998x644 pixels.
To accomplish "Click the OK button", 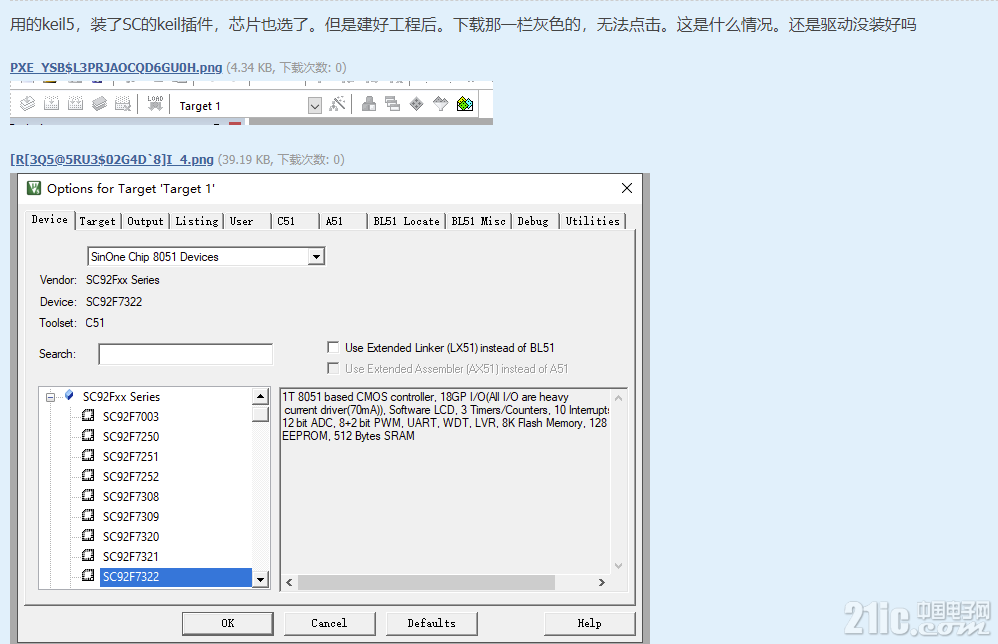I will click(228, 624).
